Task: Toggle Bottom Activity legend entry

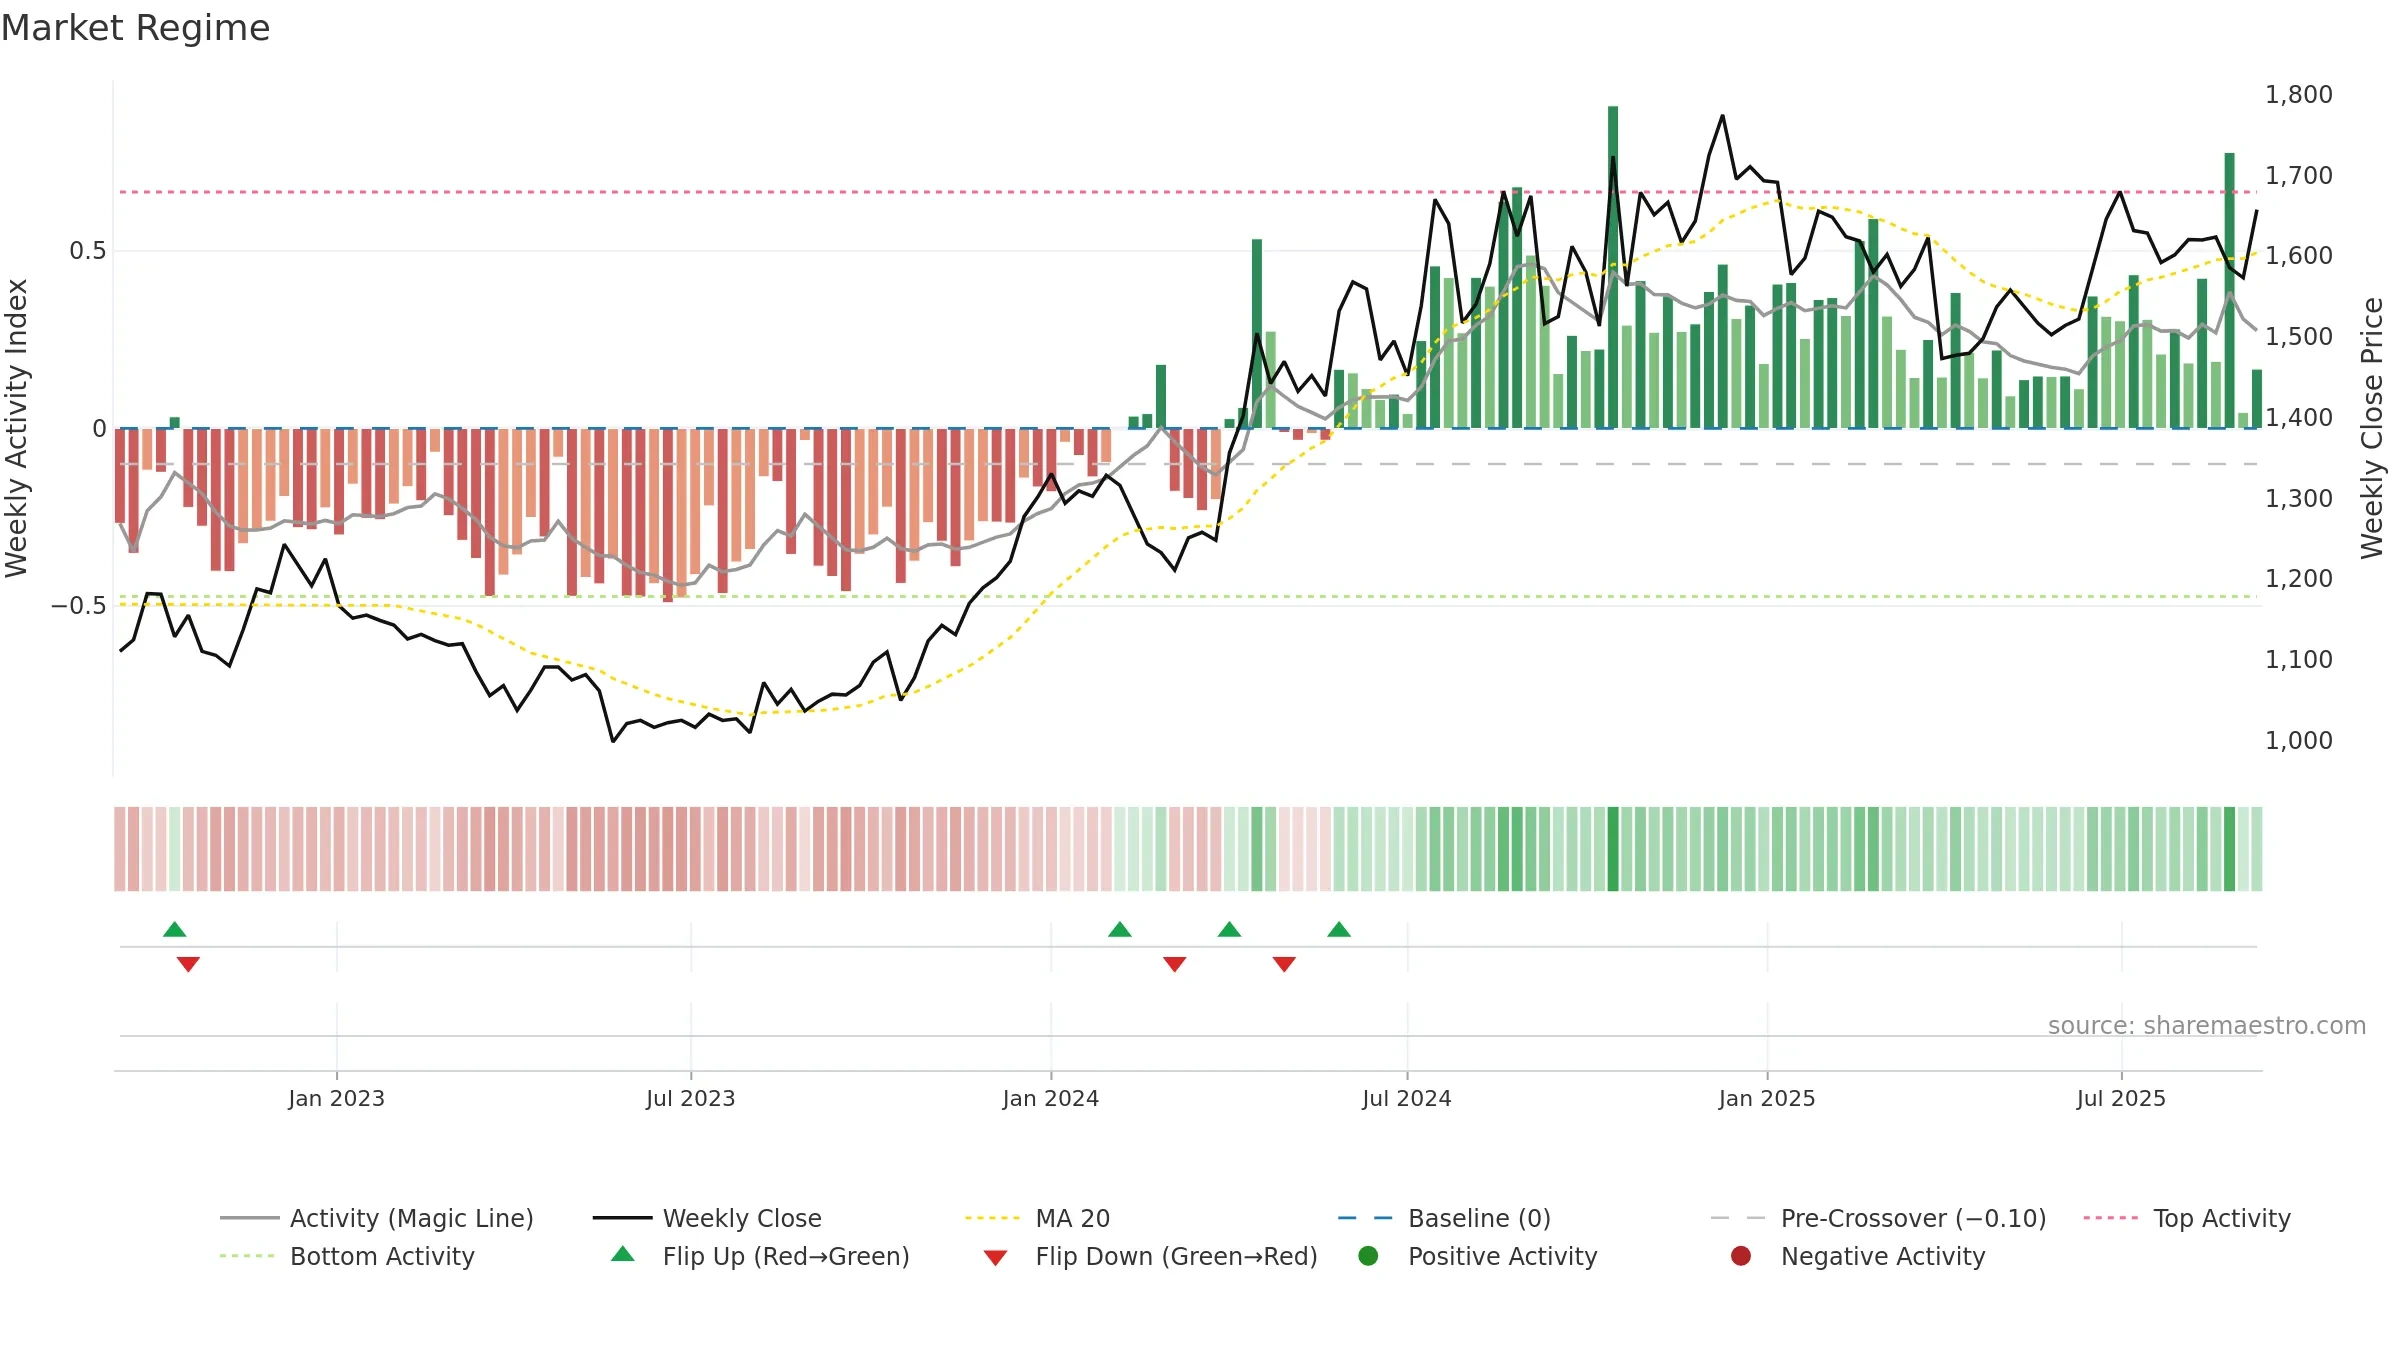Action: click(347, 1256)
